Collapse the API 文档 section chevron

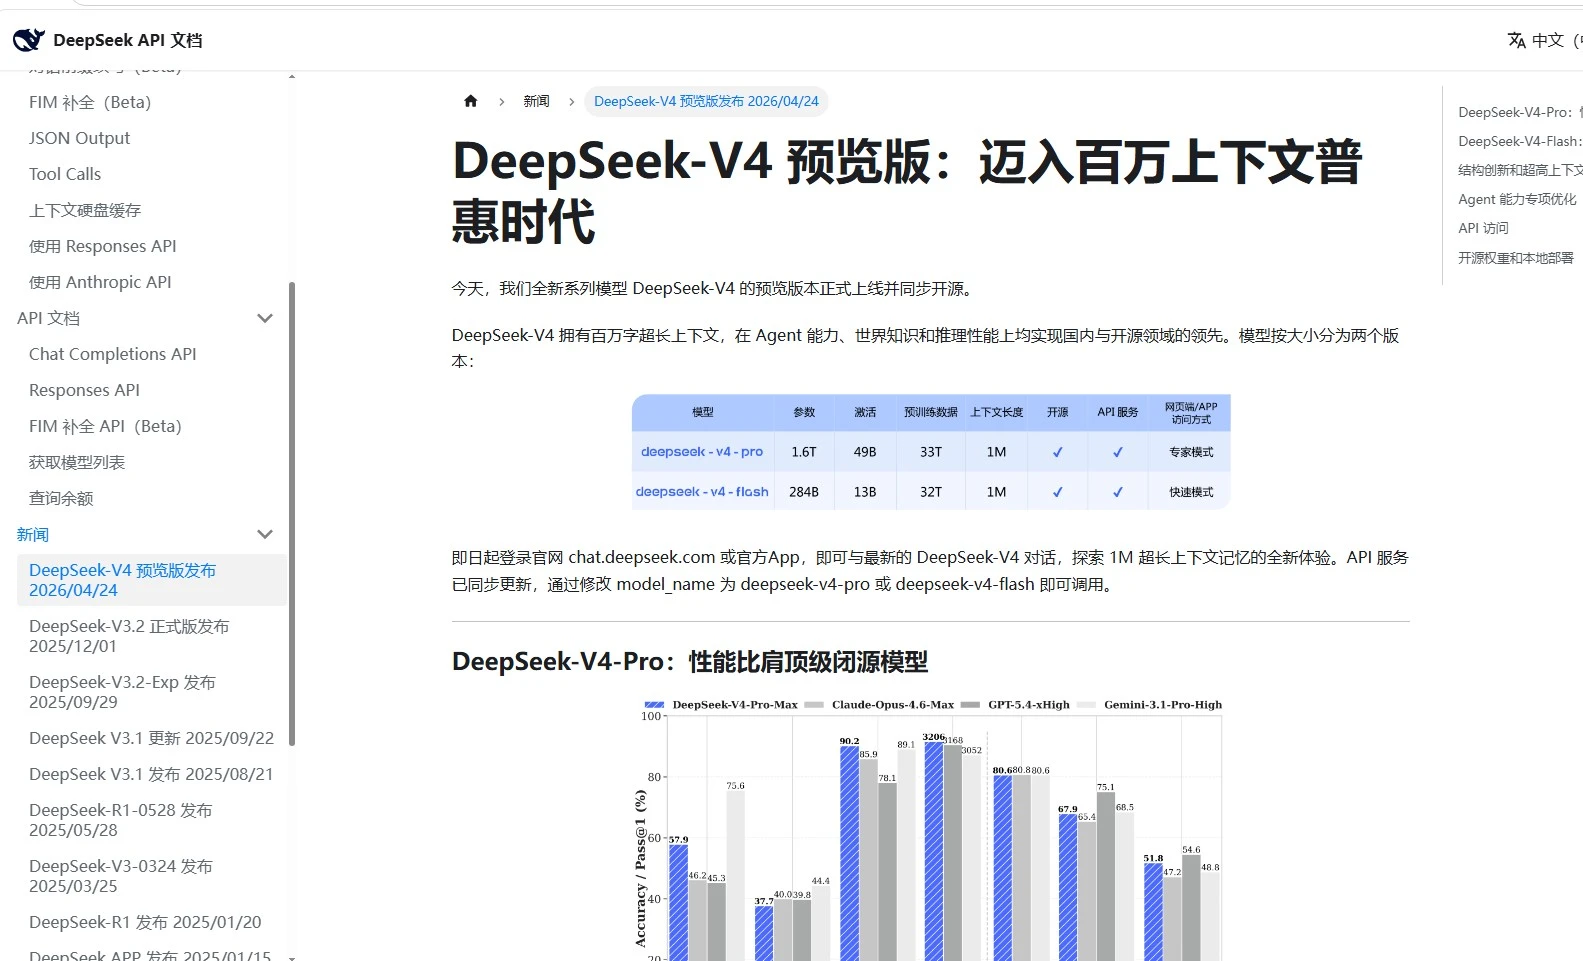[265, 318]
